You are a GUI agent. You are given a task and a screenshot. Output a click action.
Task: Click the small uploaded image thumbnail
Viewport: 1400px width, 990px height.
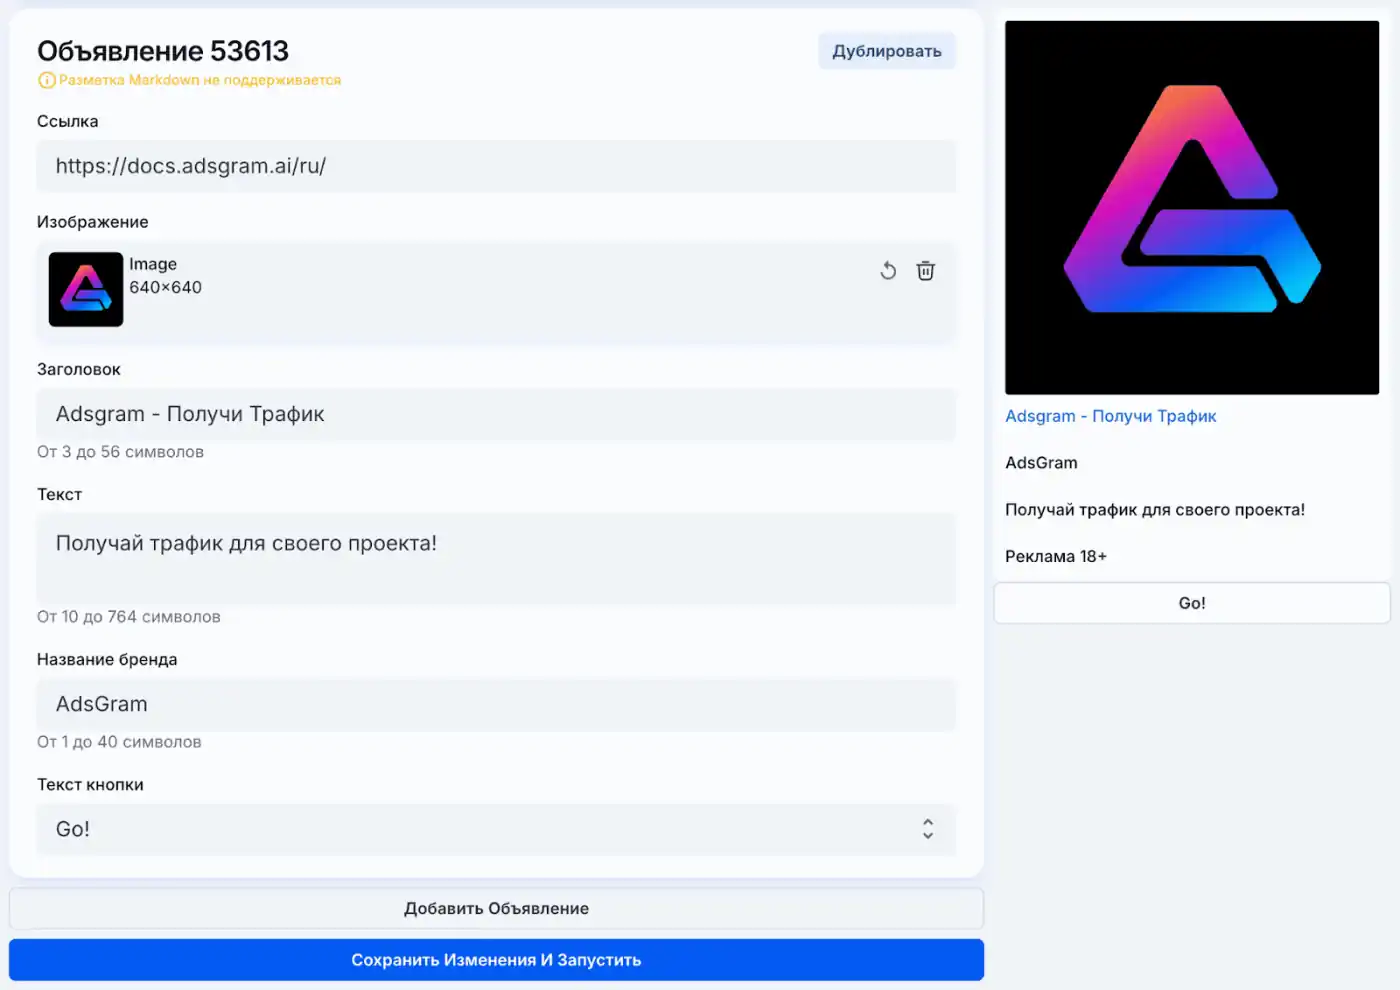(86, 289)
